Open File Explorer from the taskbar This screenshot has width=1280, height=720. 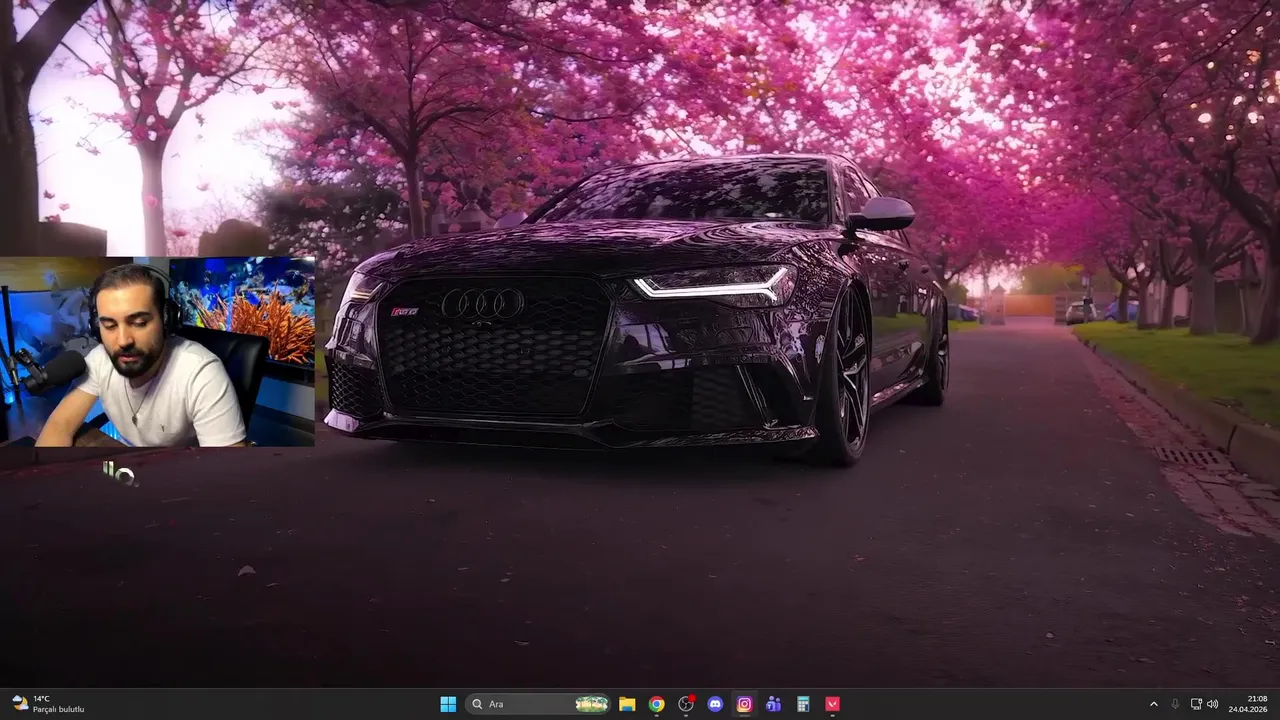(x=627, y=704)
